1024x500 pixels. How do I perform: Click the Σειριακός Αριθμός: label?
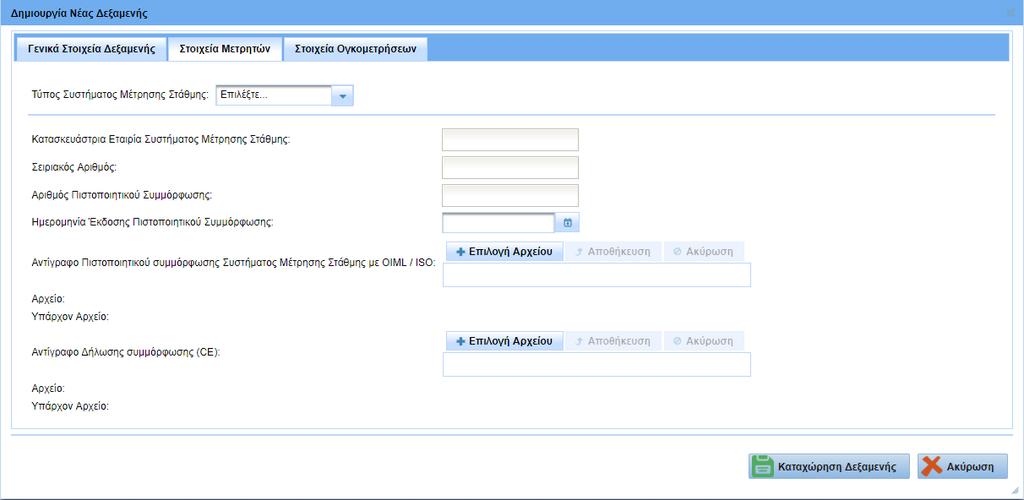(x=74, y=167)
